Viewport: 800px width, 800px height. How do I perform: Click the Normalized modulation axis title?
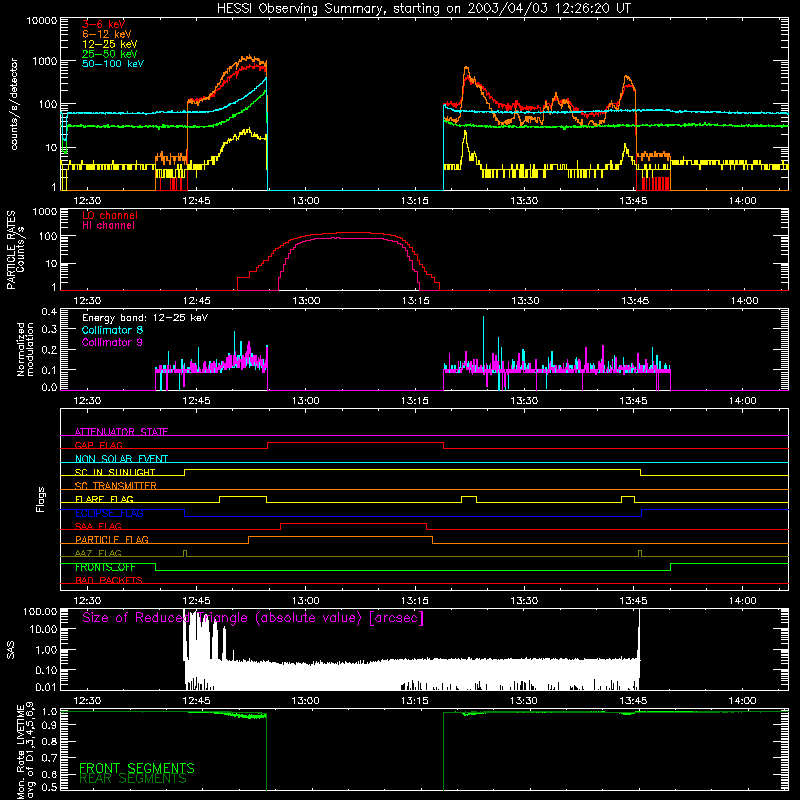pos(25,349)
